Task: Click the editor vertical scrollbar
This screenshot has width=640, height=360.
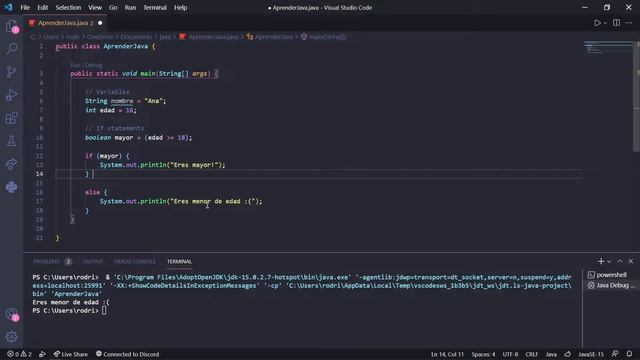Action: (636, 96)
